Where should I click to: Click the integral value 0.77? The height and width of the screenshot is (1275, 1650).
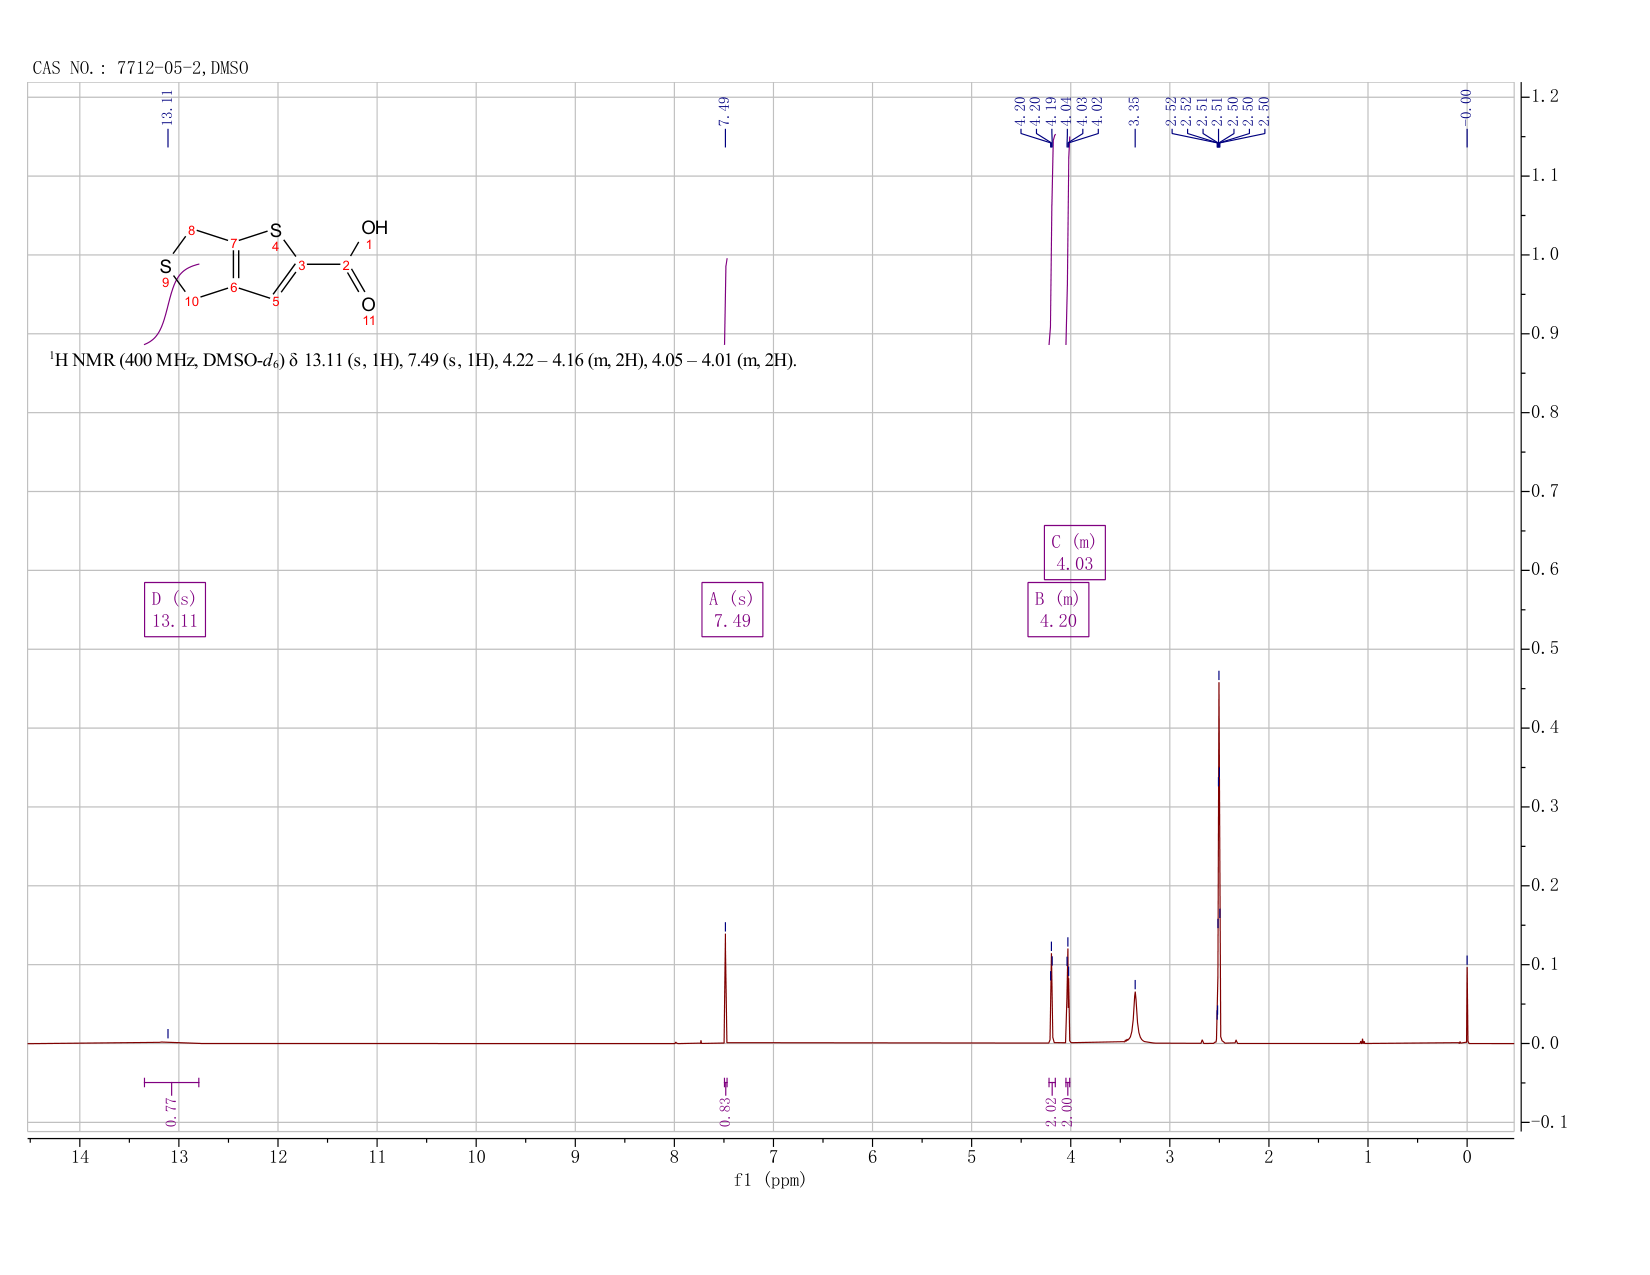171,1110
